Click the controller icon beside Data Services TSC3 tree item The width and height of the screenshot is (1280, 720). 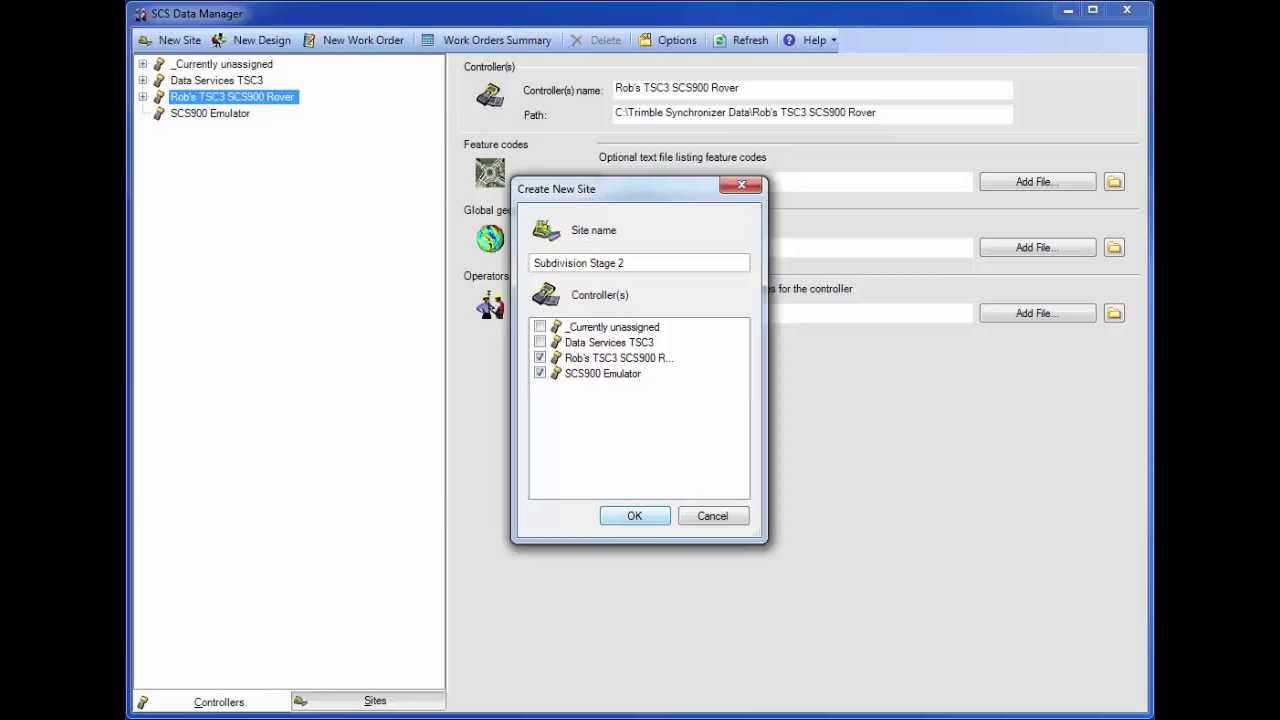click(x=158, y=80)
